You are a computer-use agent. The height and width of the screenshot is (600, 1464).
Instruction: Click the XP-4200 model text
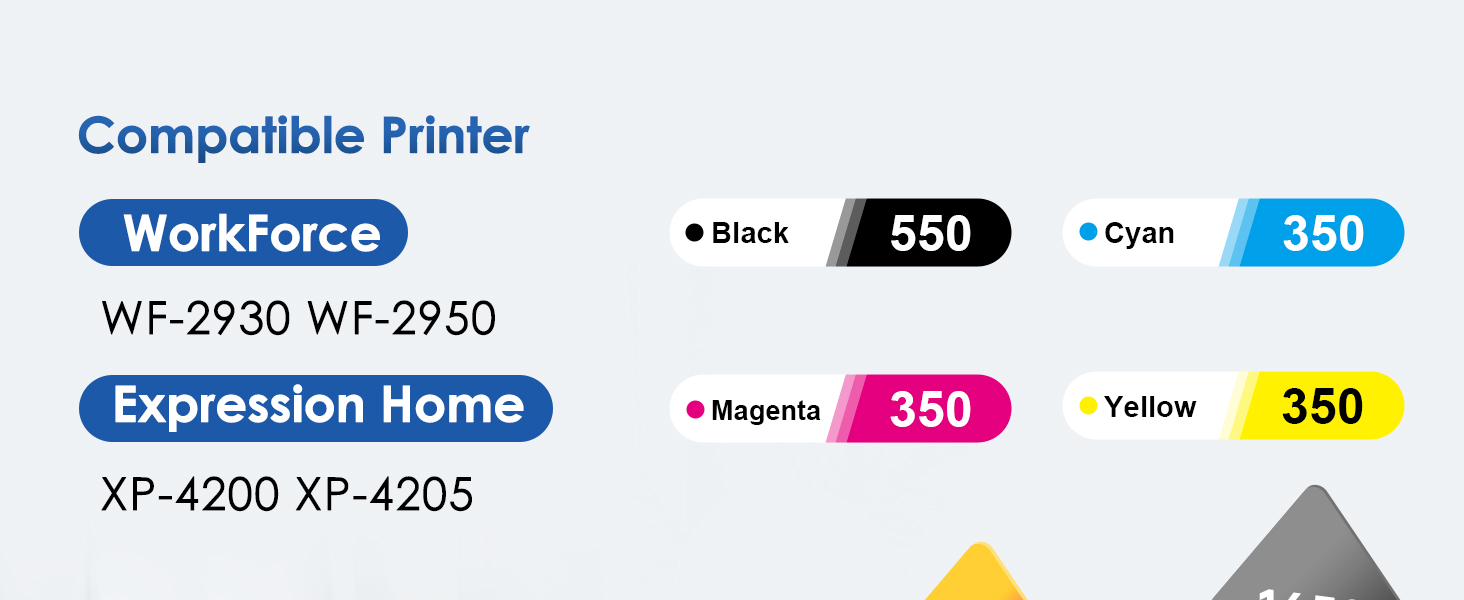[x=191, y=494]
